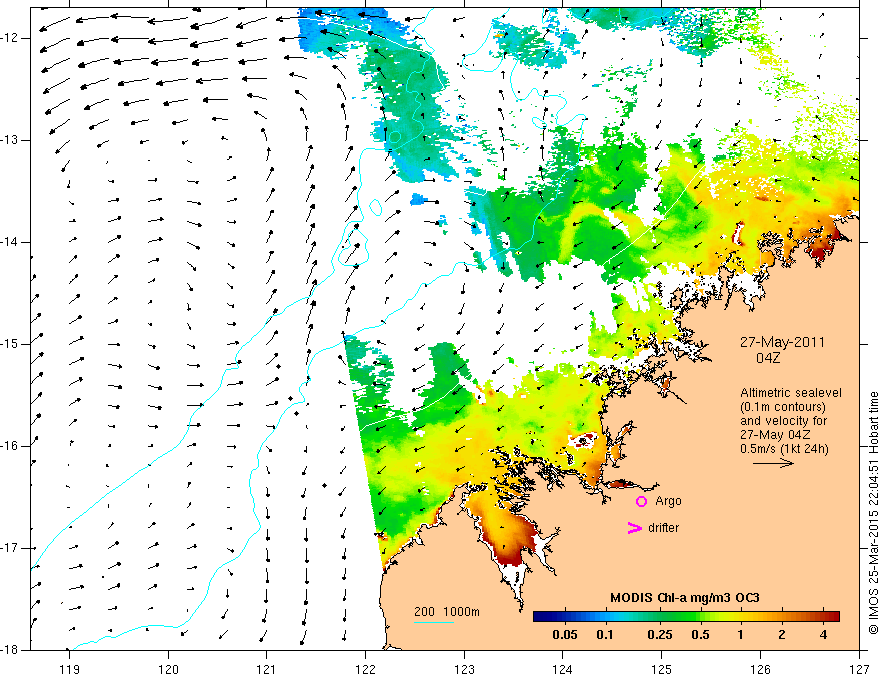Image resolution: width=880 pixels, height=680 pixels.
Task: Click the colorbar tick label '2'
Action: 782,635
